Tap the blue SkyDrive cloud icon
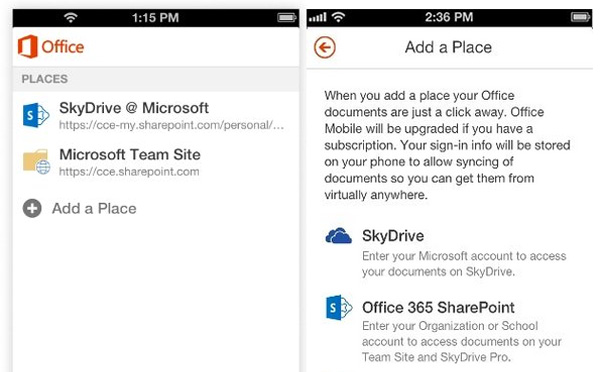Image resolution: width=600 pixels, height=372 pixels. (x=338, y=236)
